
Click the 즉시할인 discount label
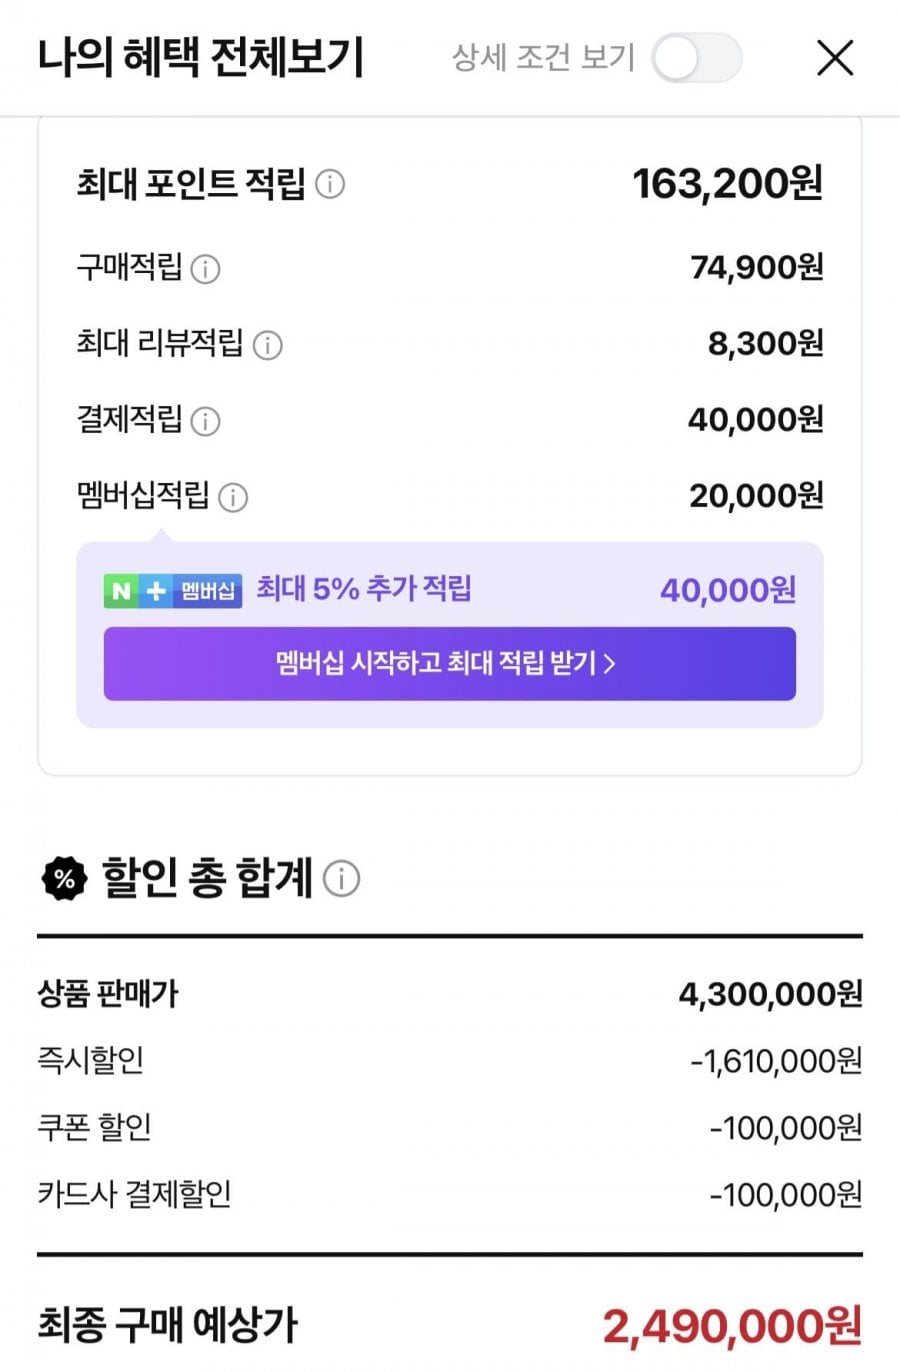[91, 1060]
